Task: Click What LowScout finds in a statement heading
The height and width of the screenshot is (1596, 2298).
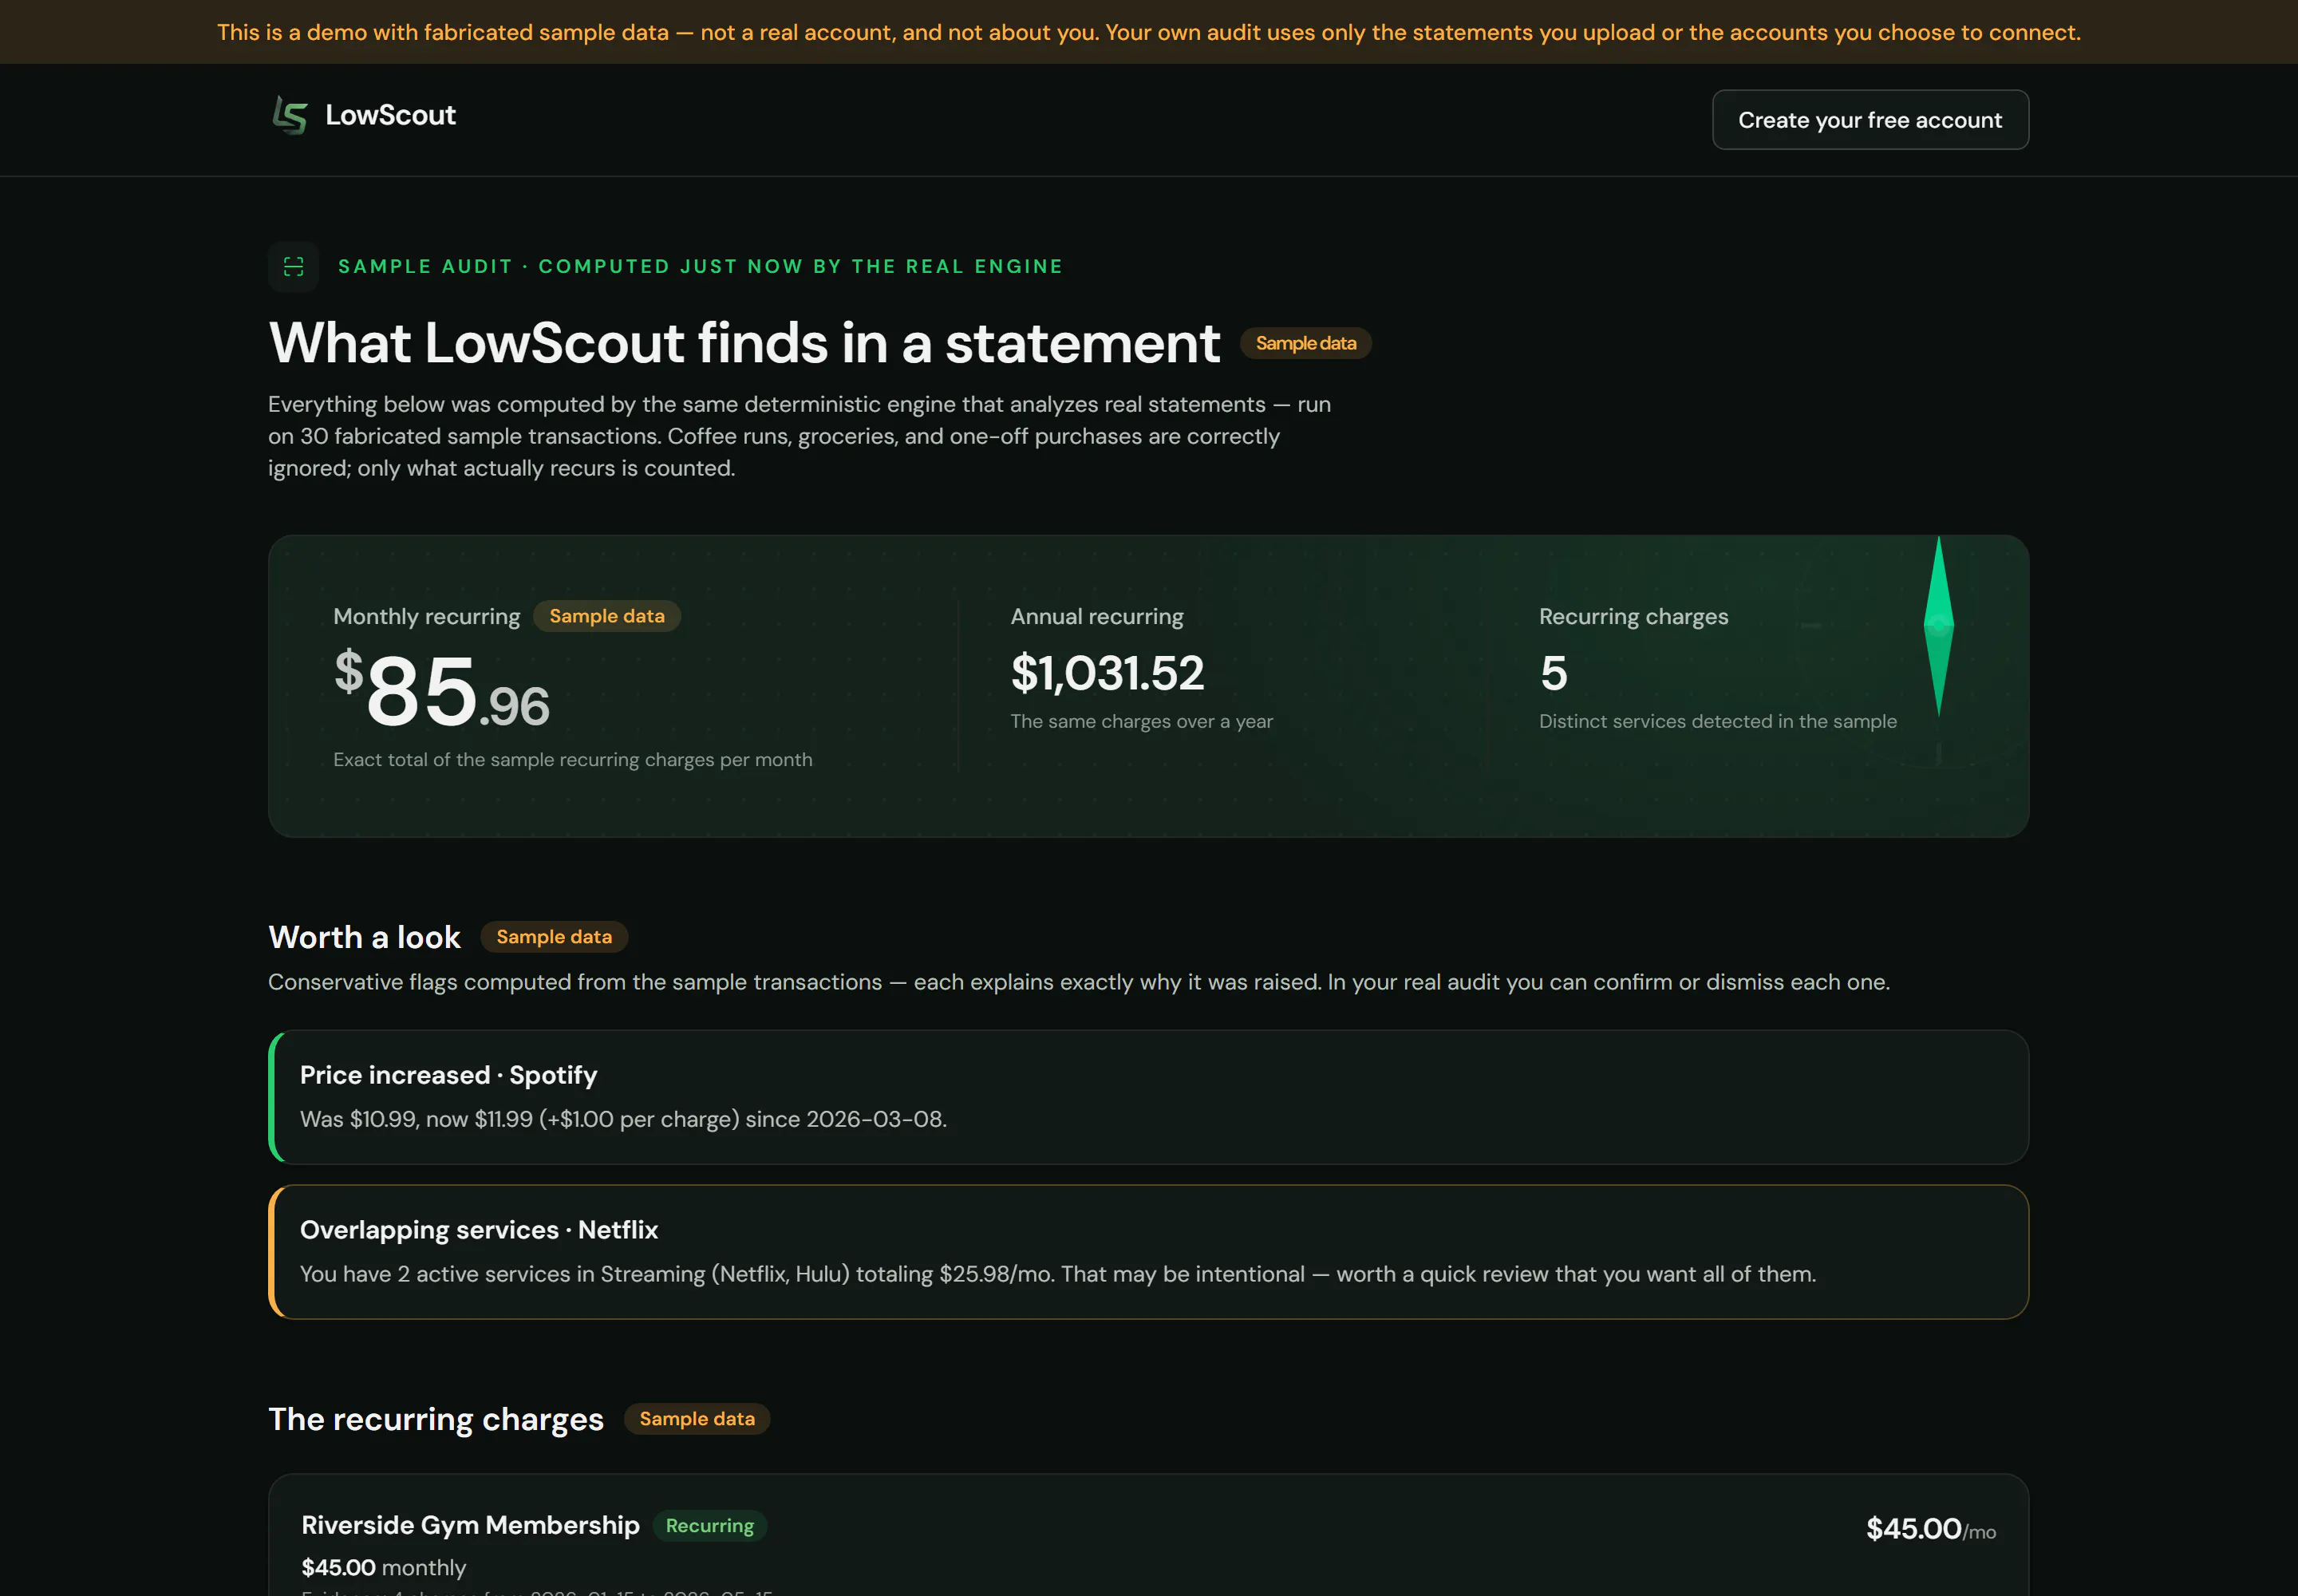Action: pos(744,343)
